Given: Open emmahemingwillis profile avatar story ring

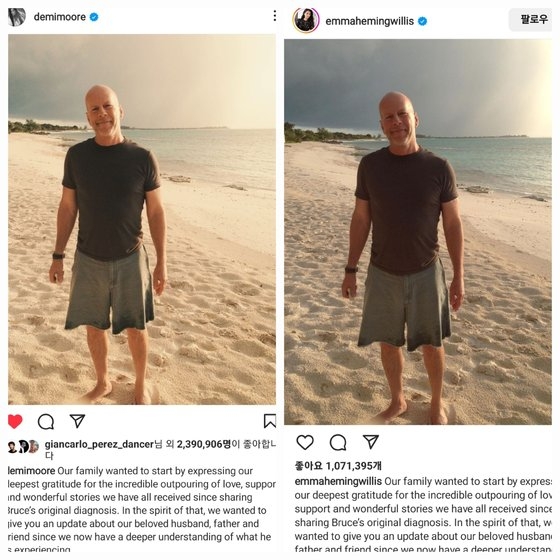Looking at the screenshot, I should tap(306, 20).
